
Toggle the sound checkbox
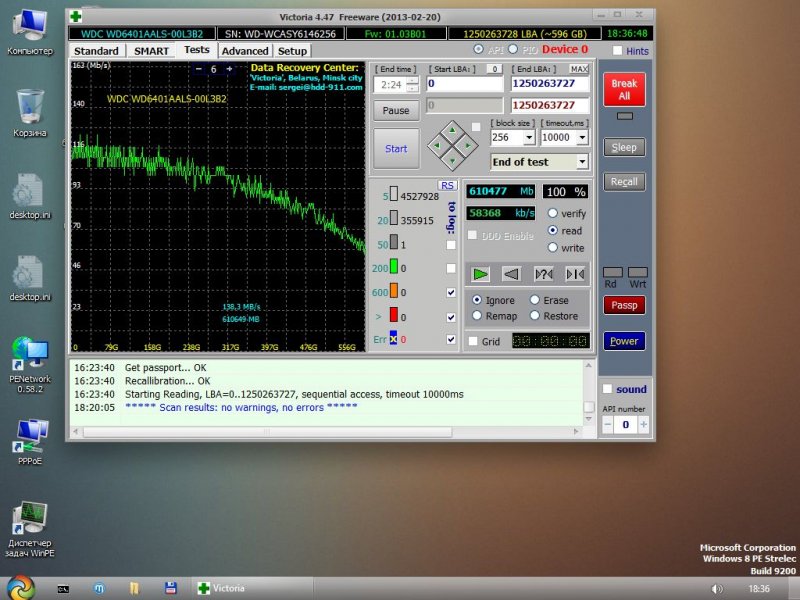click(607, 389)
